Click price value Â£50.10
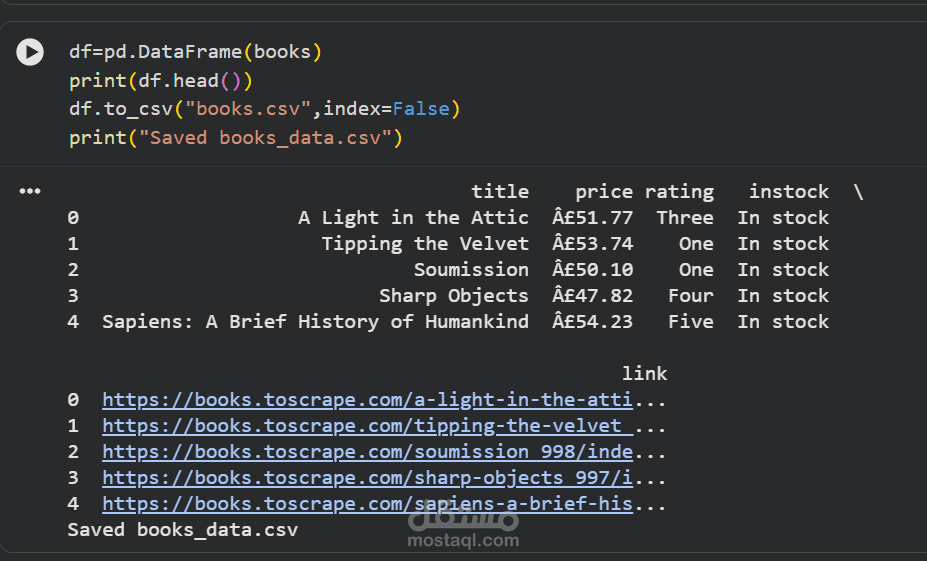 592,270
